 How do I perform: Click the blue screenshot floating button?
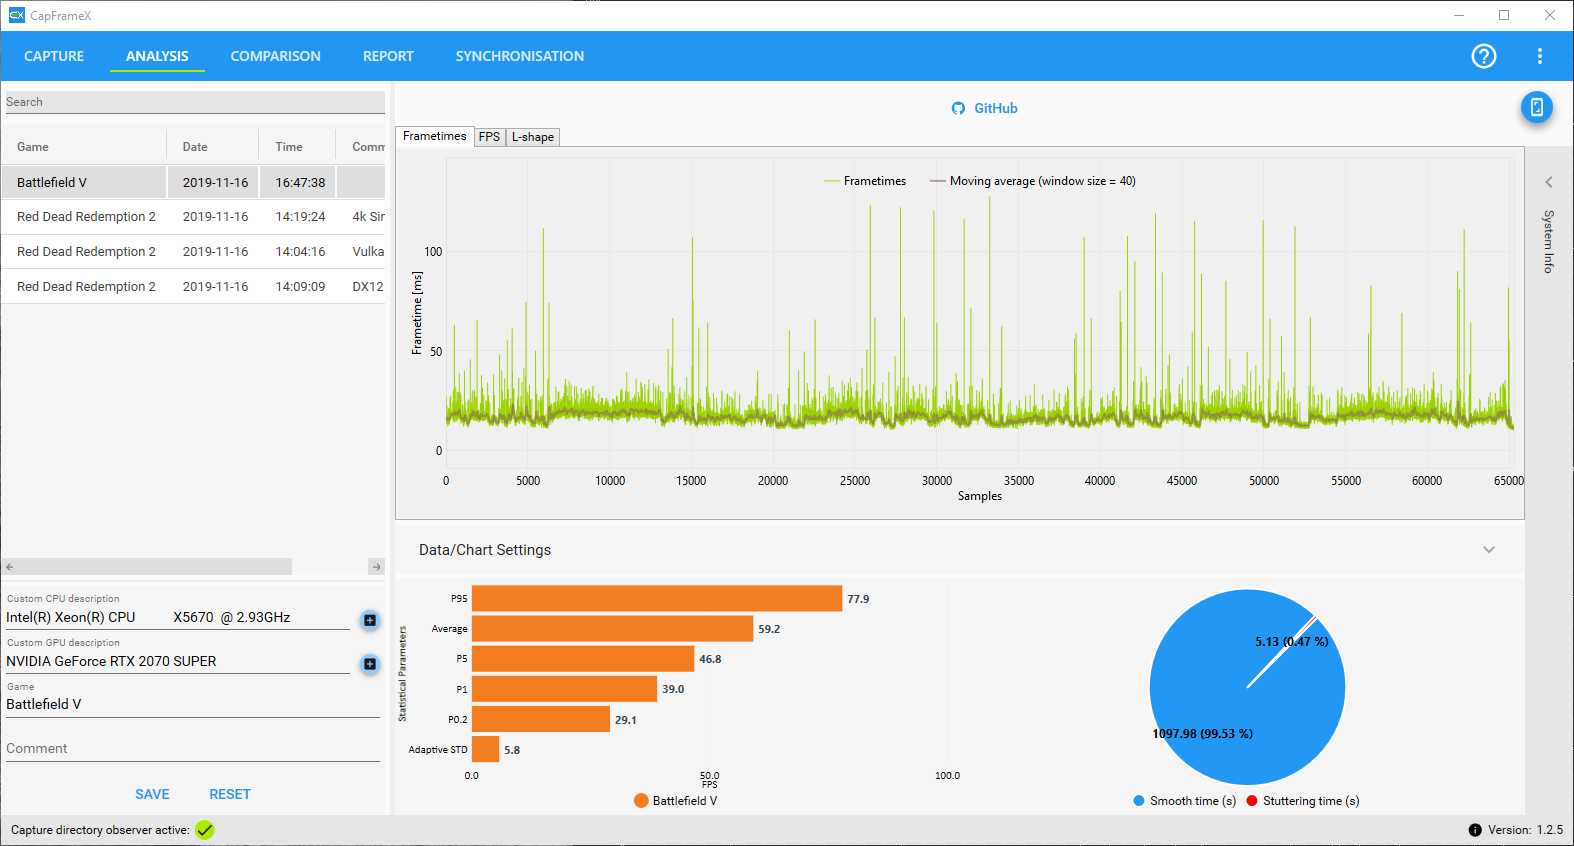click(x=1537, y=107)
